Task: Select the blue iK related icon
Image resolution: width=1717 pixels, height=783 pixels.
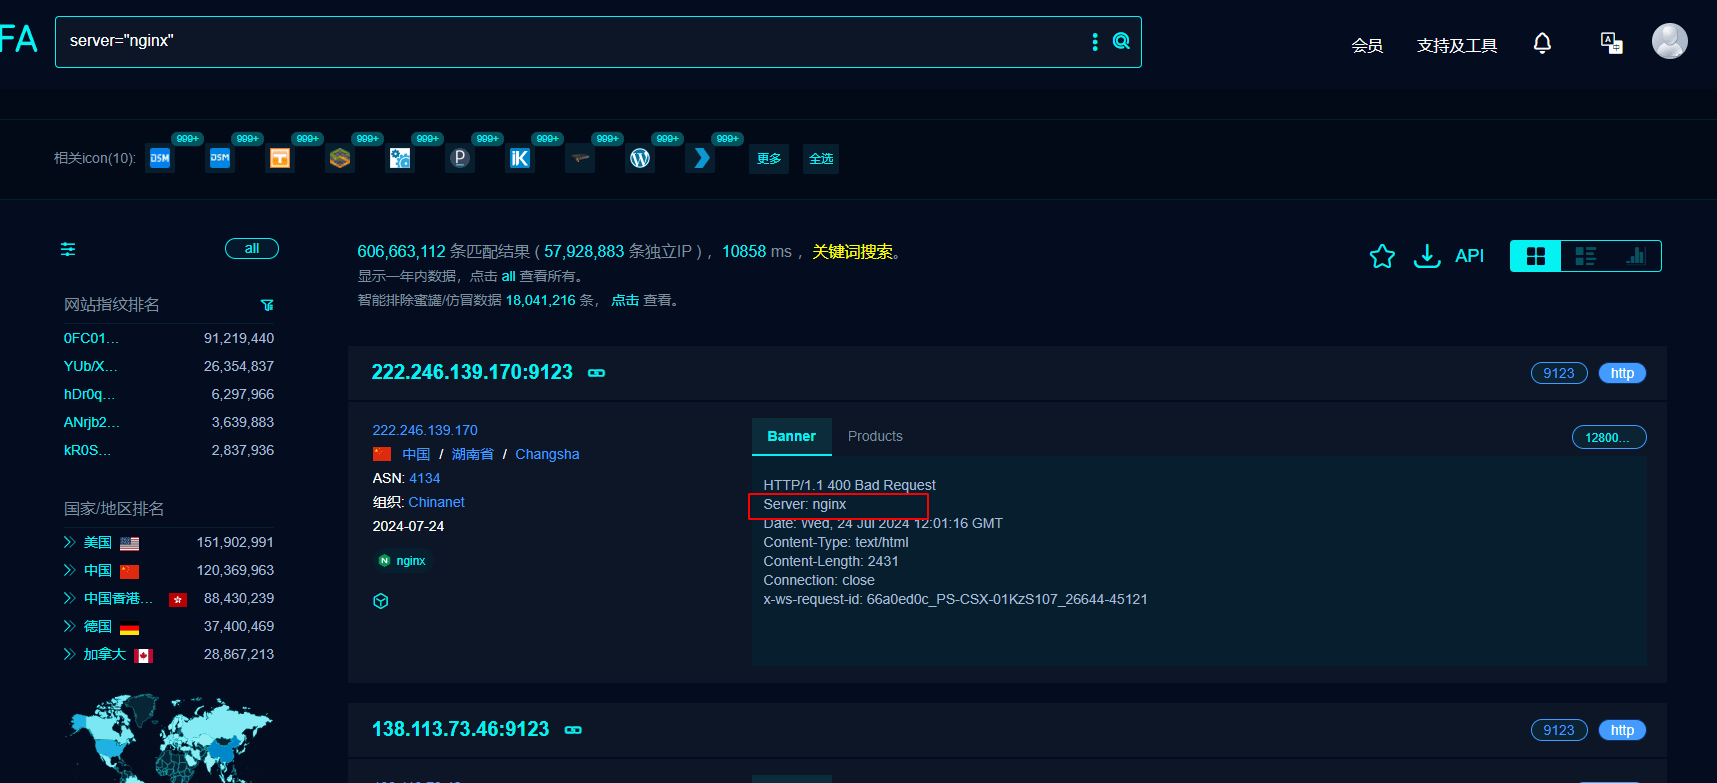Action: click(x=520, y=158)
